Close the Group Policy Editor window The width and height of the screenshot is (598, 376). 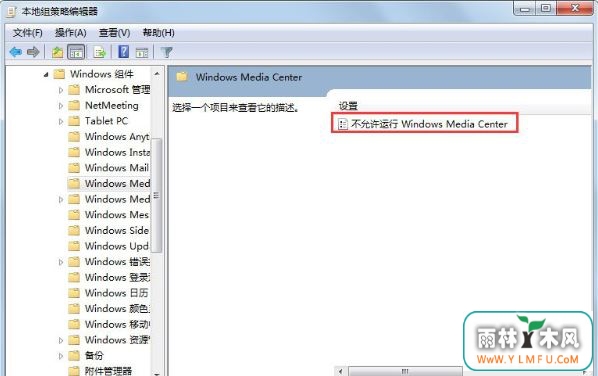[x=575, y=8]
